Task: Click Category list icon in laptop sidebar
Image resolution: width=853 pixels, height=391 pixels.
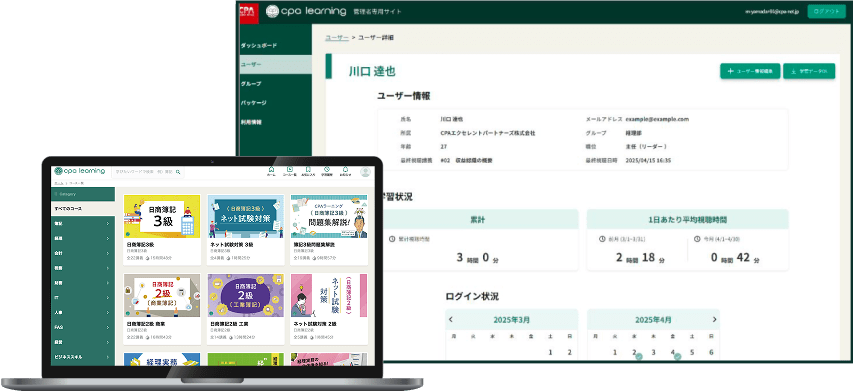Action: pos(55,194)
